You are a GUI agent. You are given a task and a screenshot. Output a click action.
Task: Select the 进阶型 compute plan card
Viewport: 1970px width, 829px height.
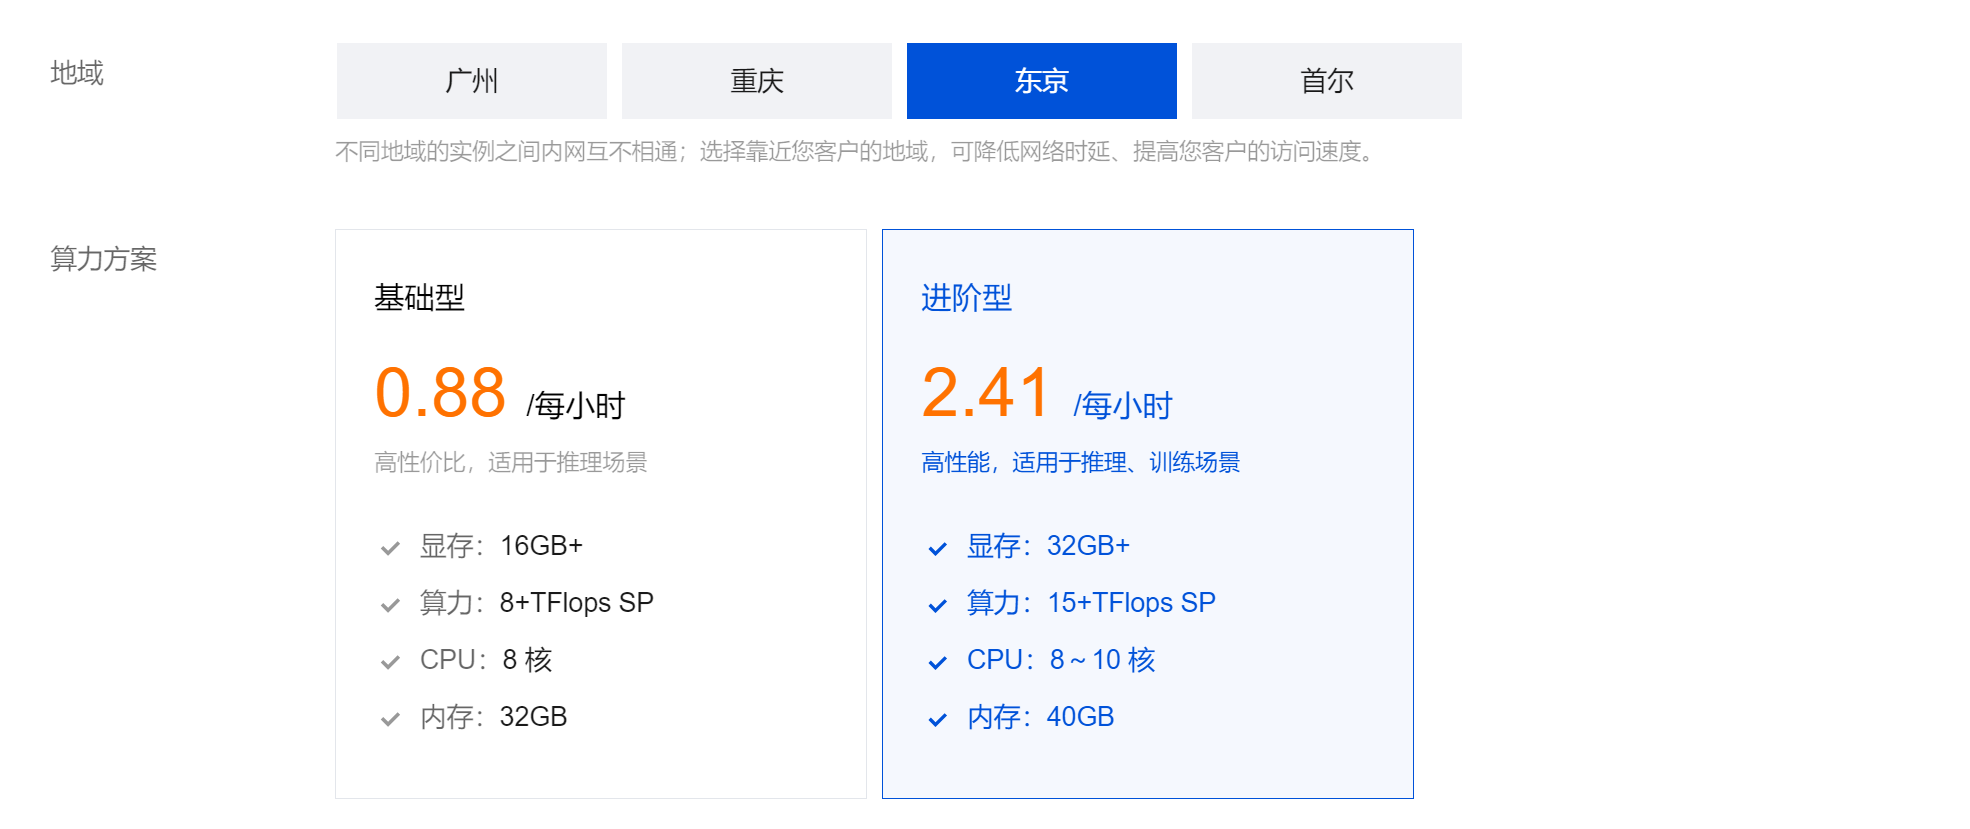[x=1147, y=513]
